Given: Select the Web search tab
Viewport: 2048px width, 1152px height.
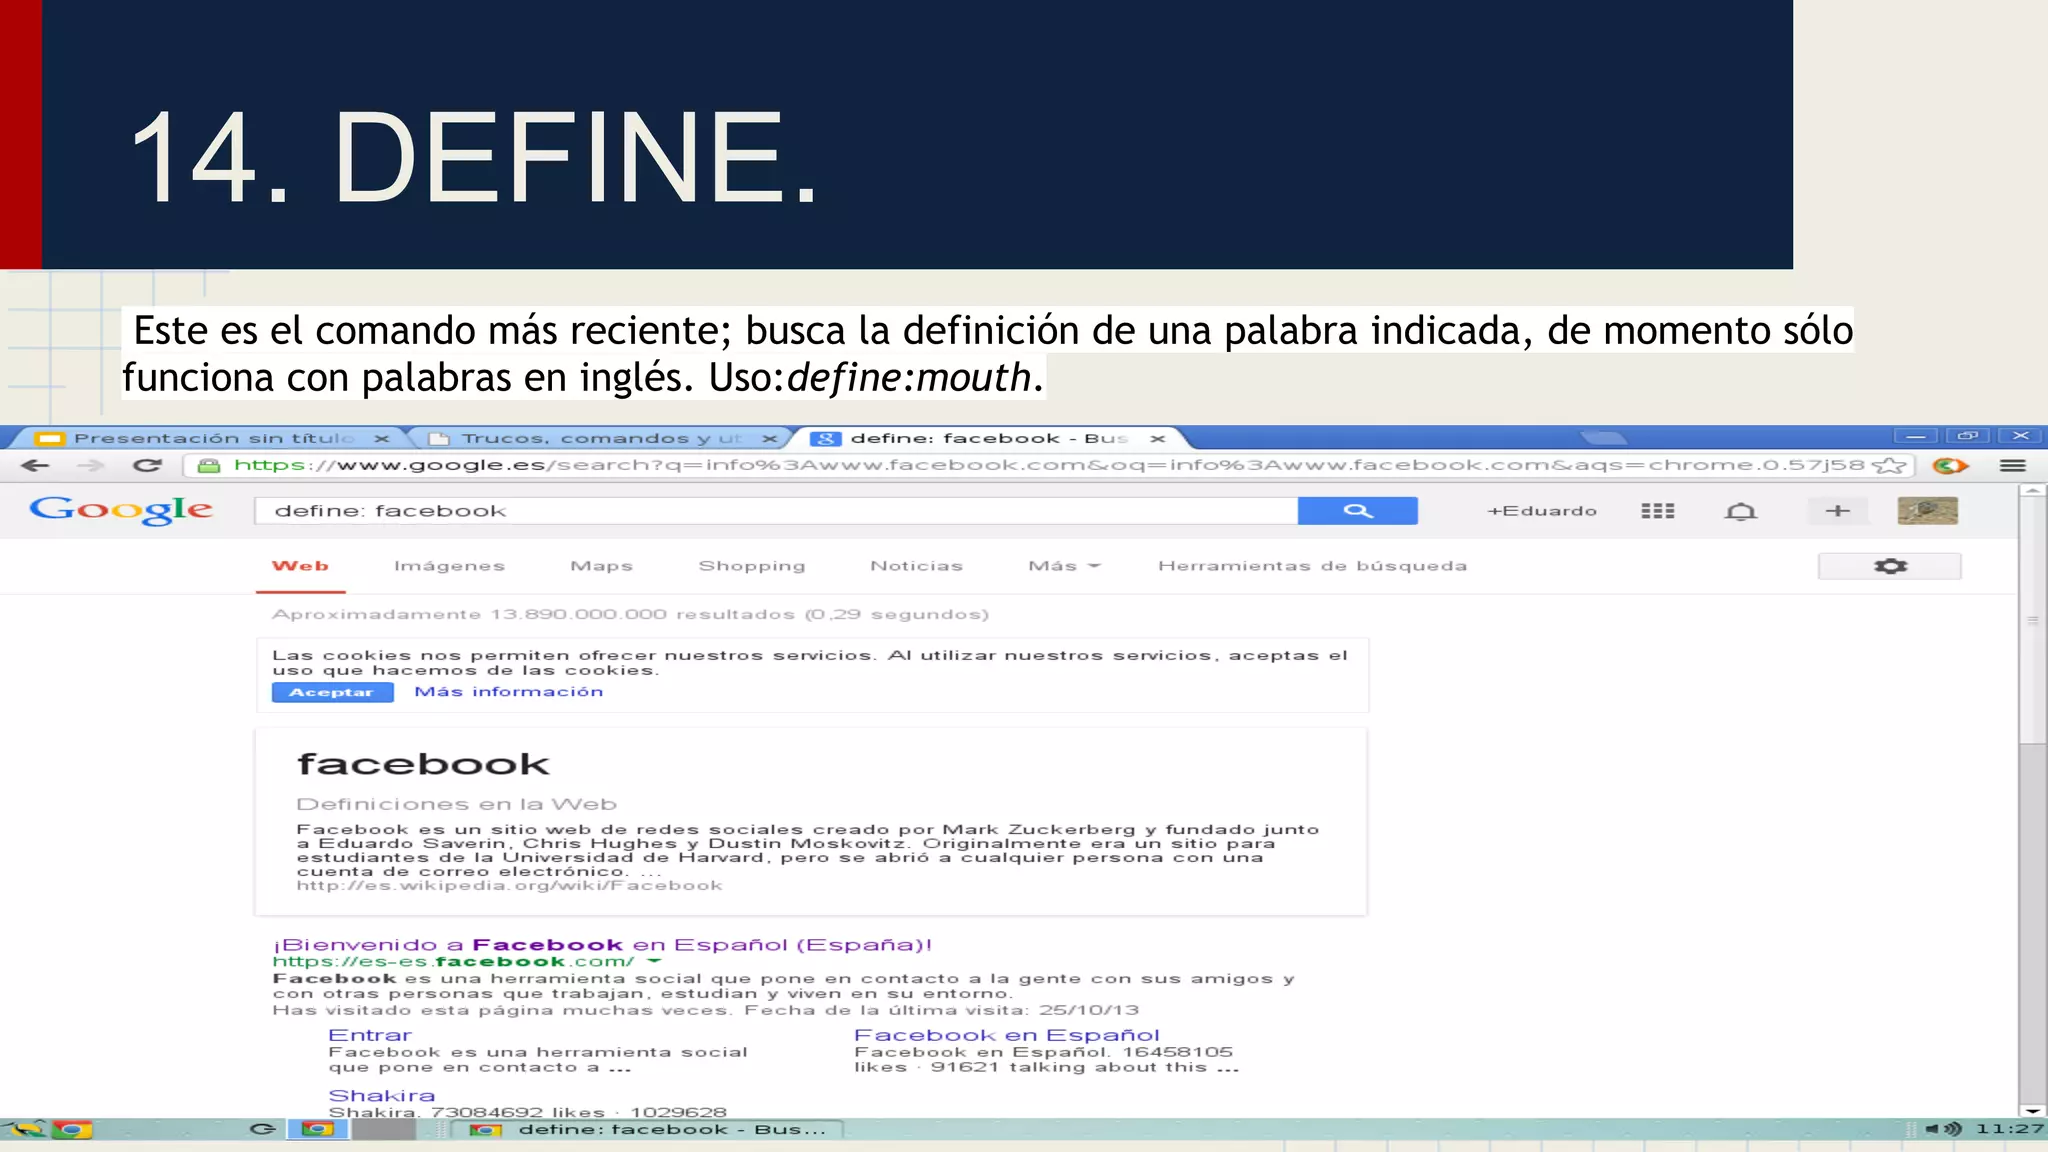Looking at the screenshot, I should coord(300,566).
